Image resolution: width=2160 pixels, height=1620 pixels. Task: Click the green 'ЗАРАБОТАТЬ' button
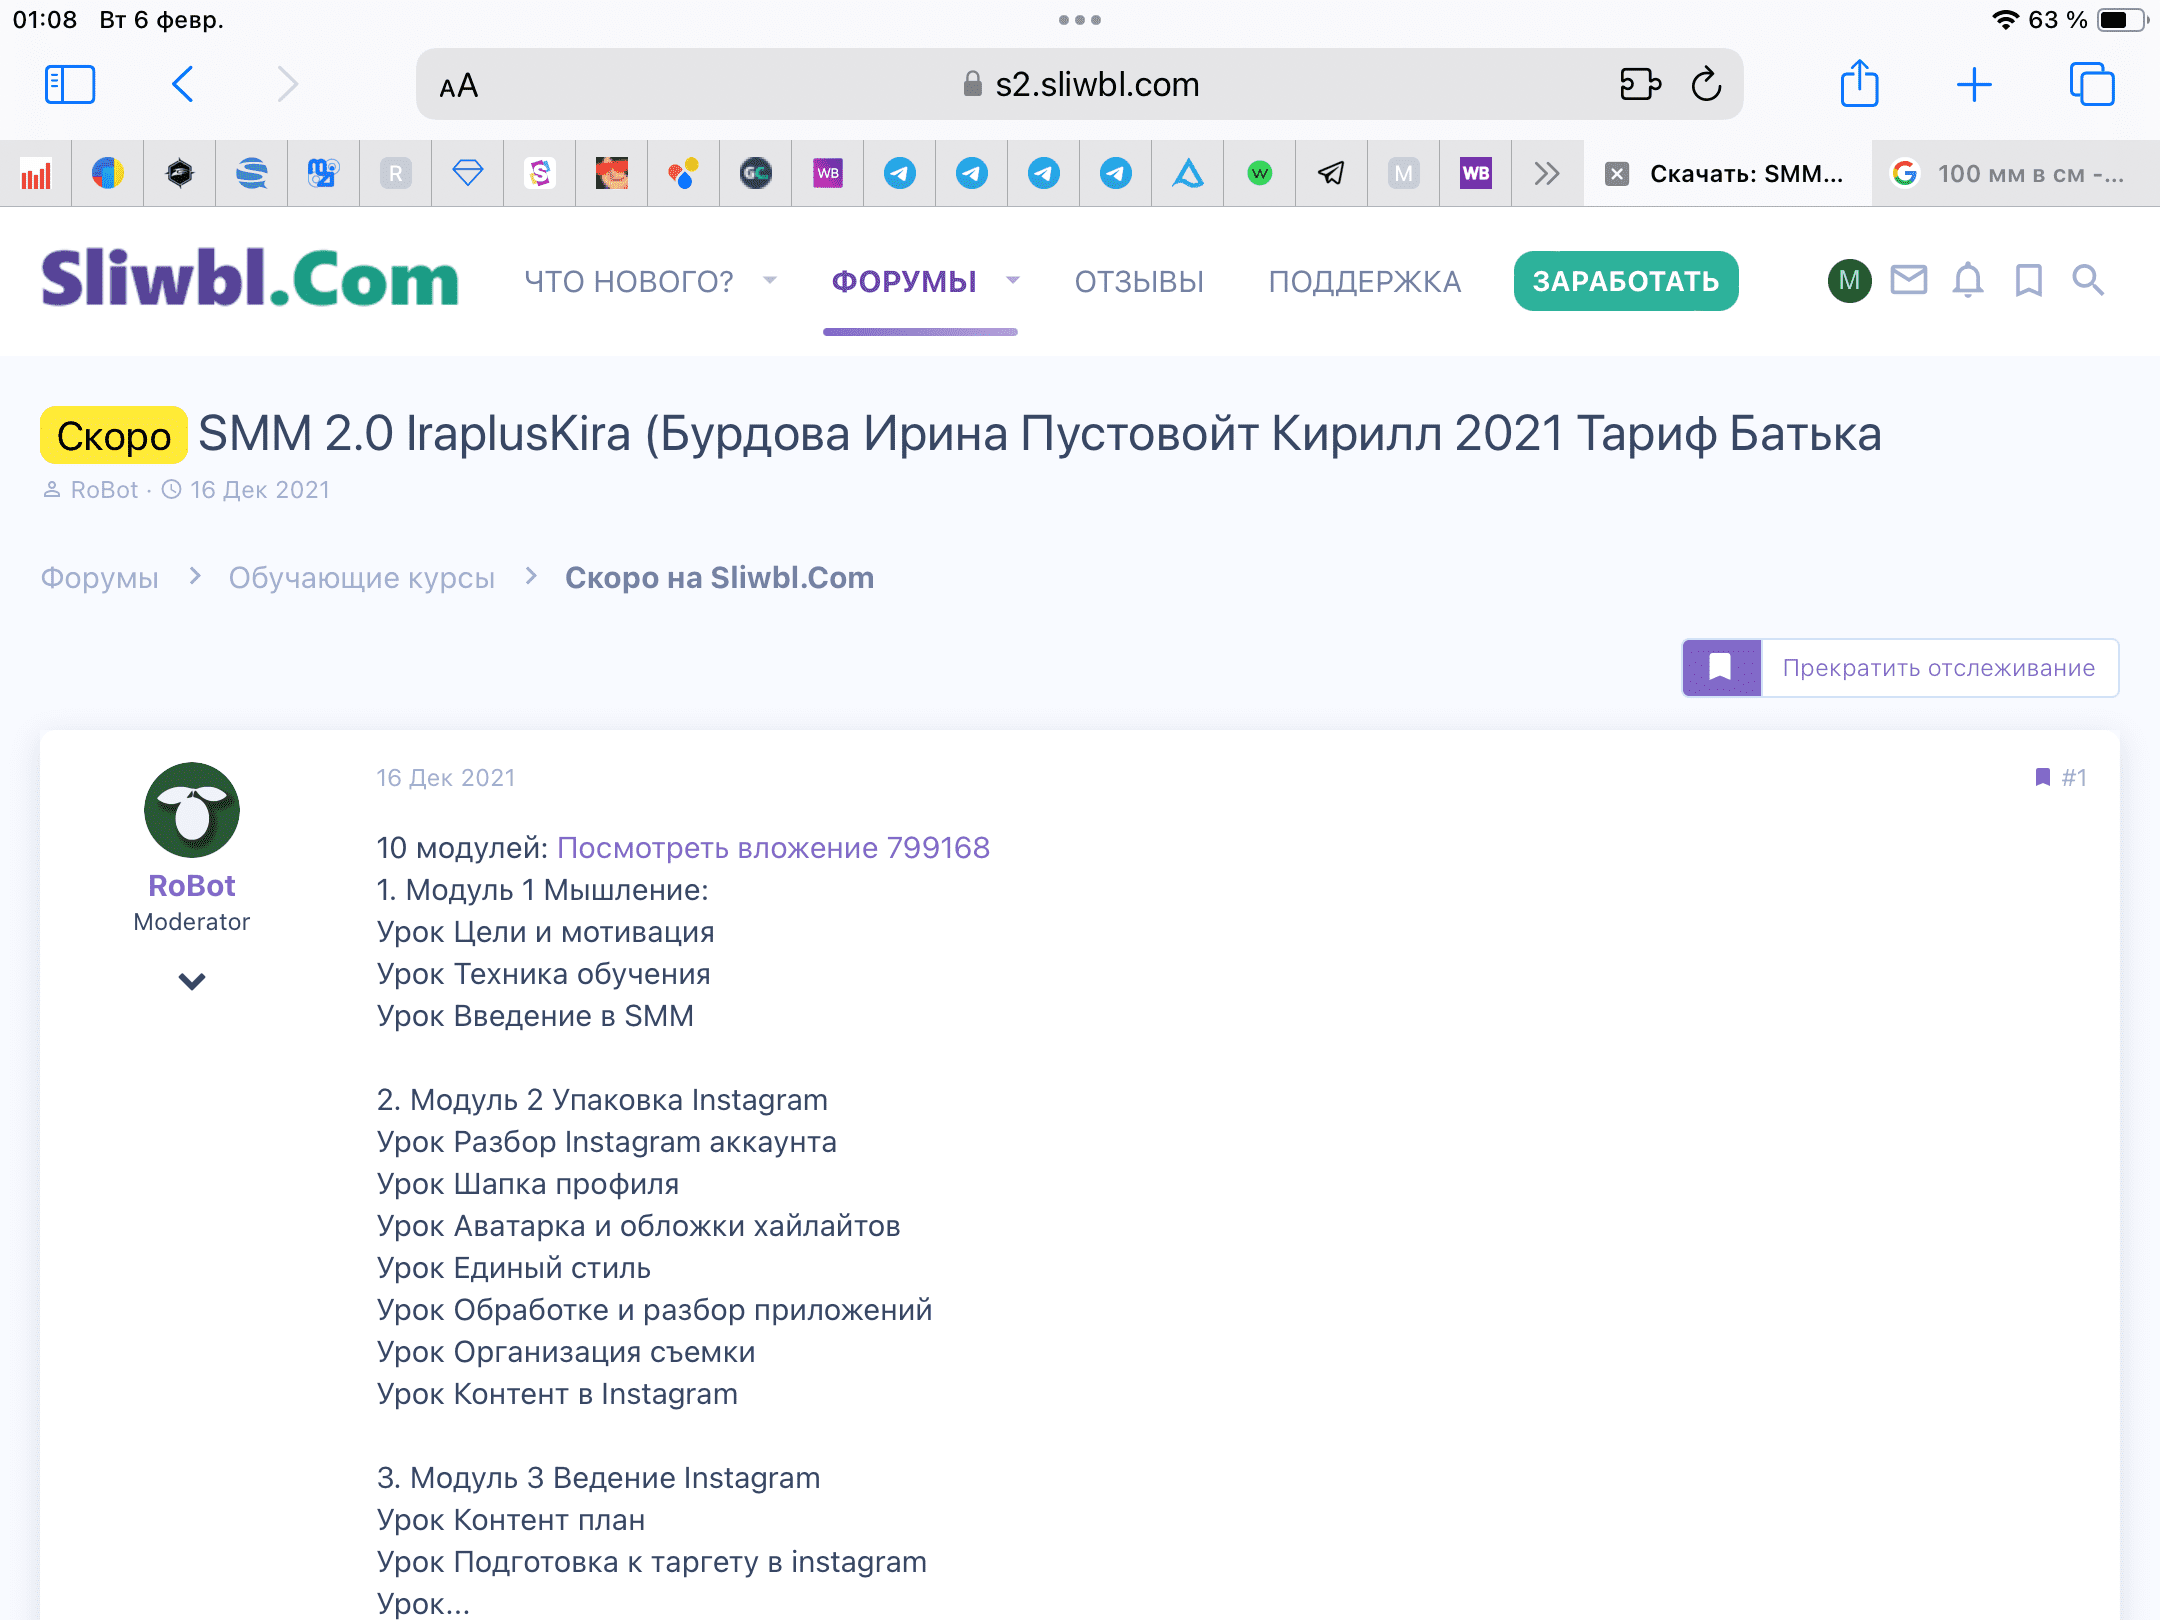click(1626, 281)
